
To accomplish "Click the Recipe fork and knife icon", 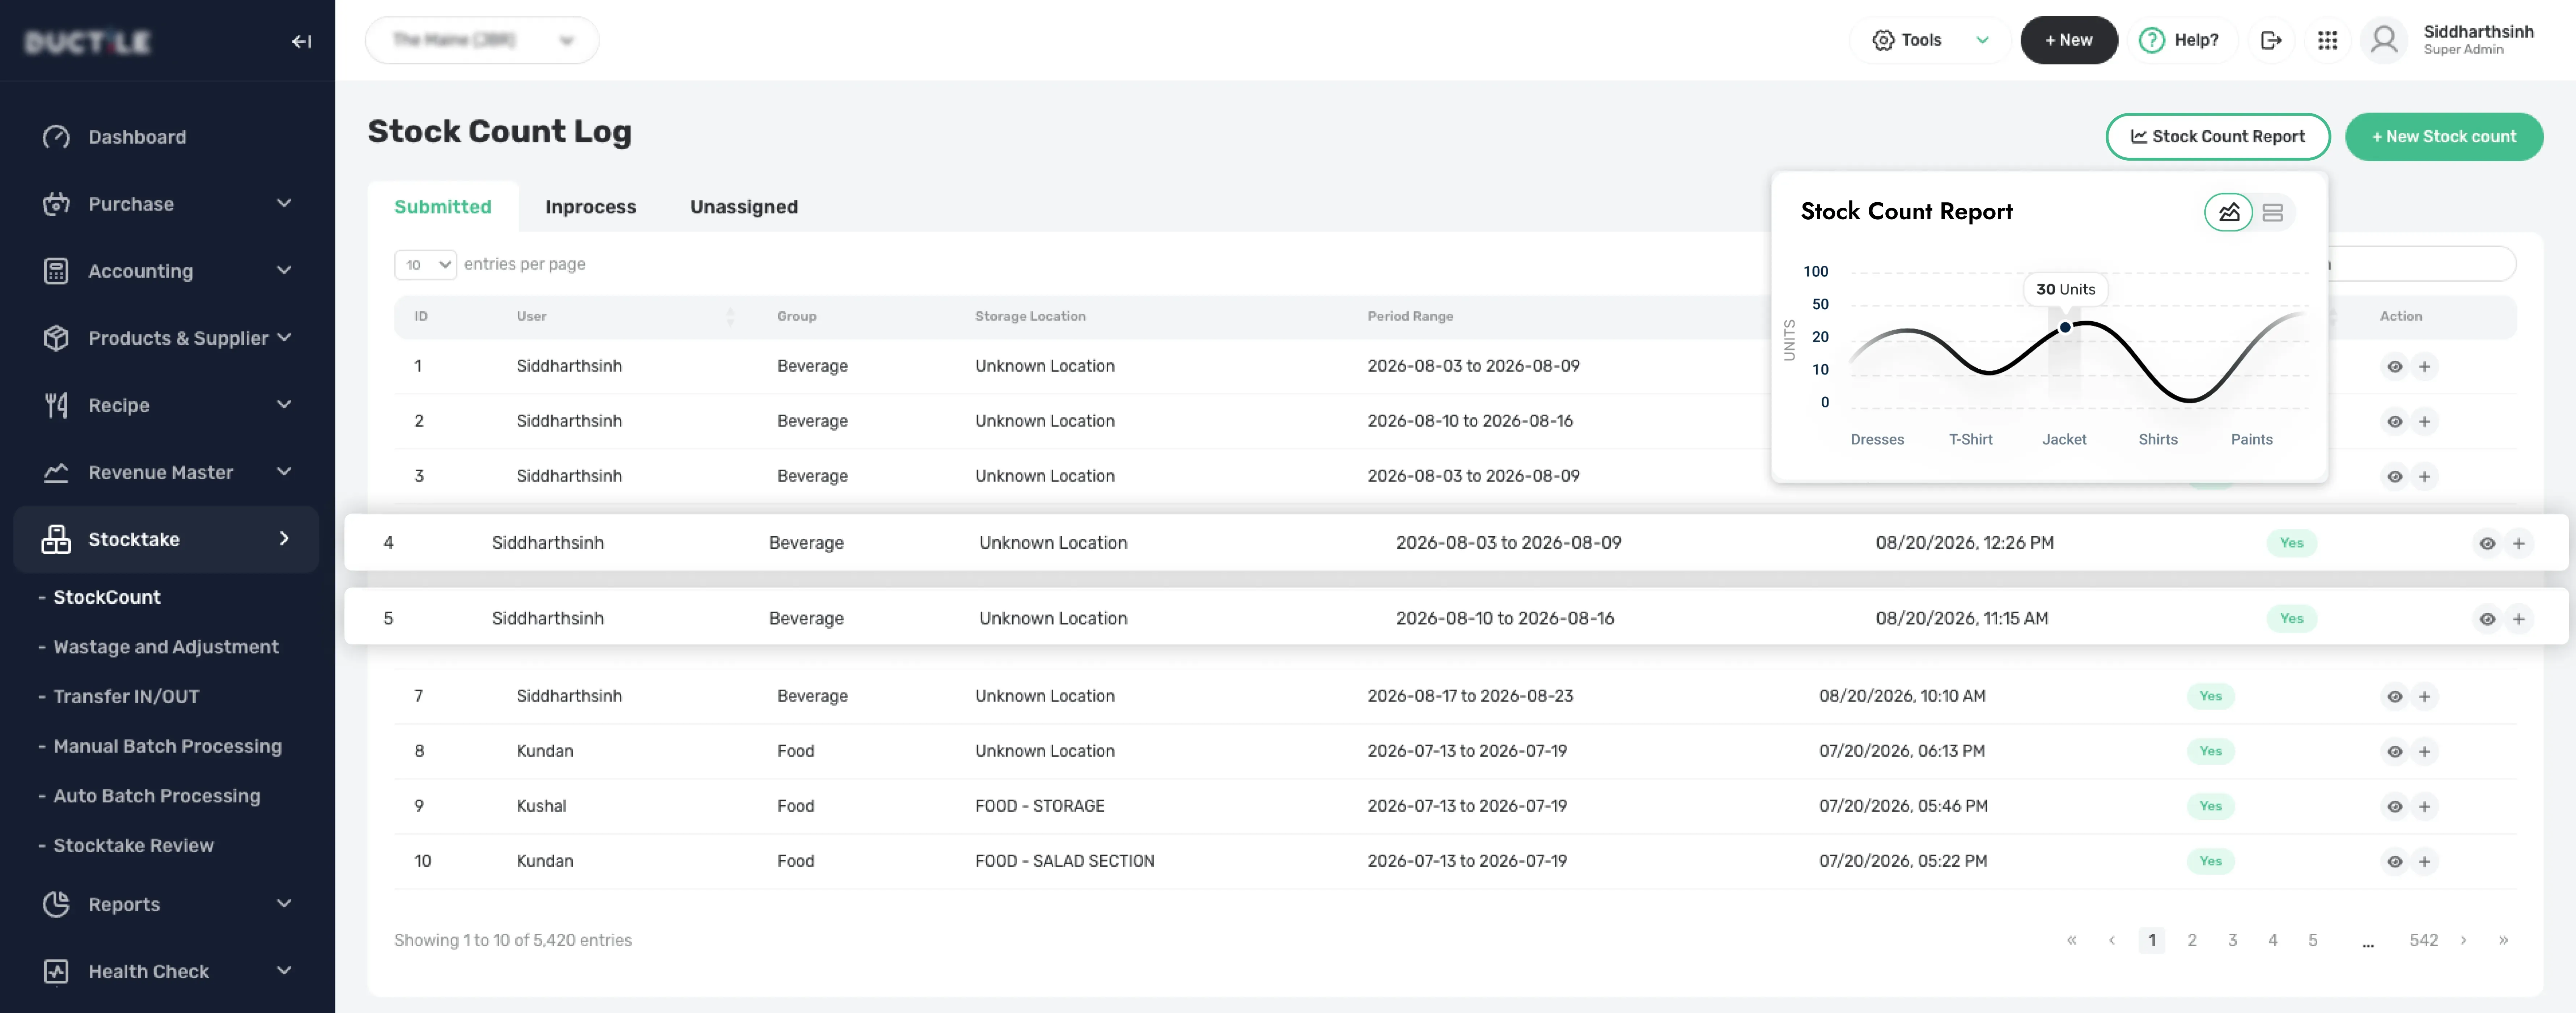I will click(56, 405).
